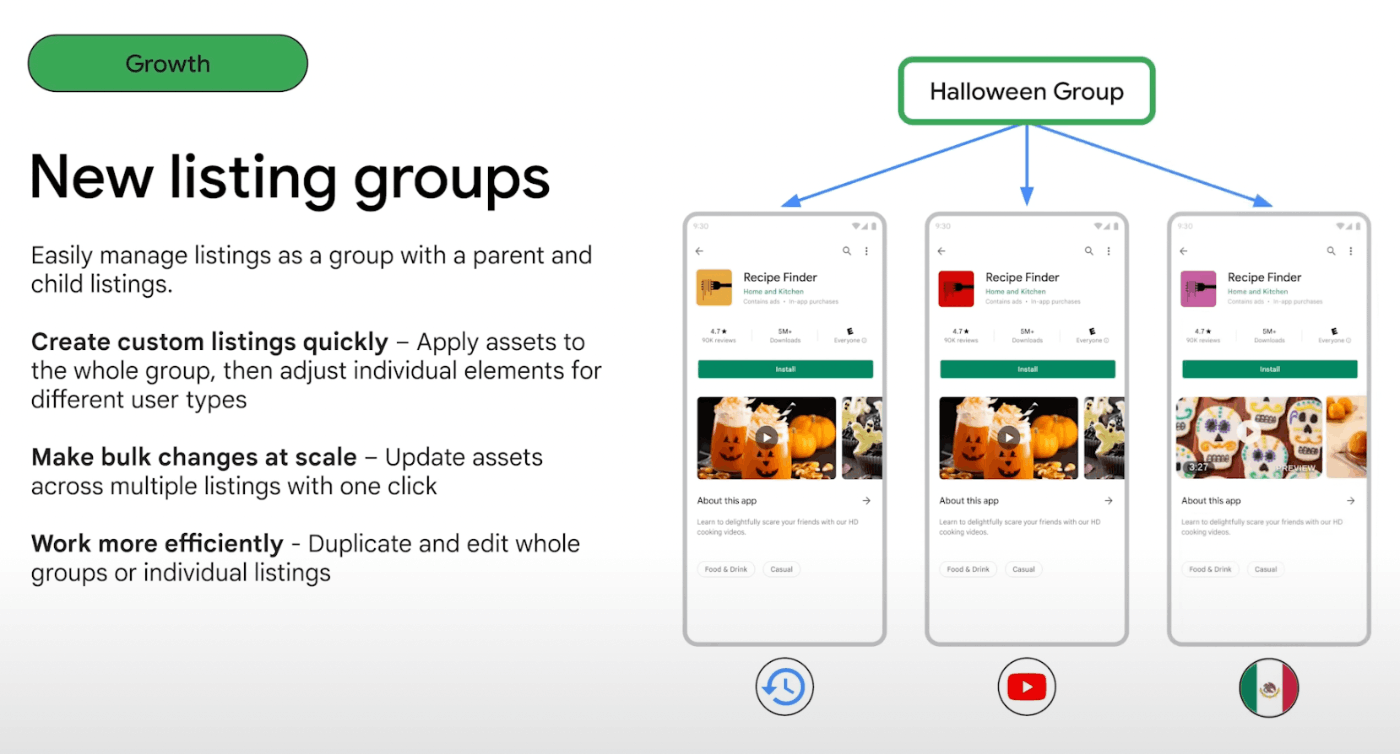This screenshot has height=754, width=1400.
Task: Click the Mexico flag icon below right phone
Action: click(x=1269, y=687)
